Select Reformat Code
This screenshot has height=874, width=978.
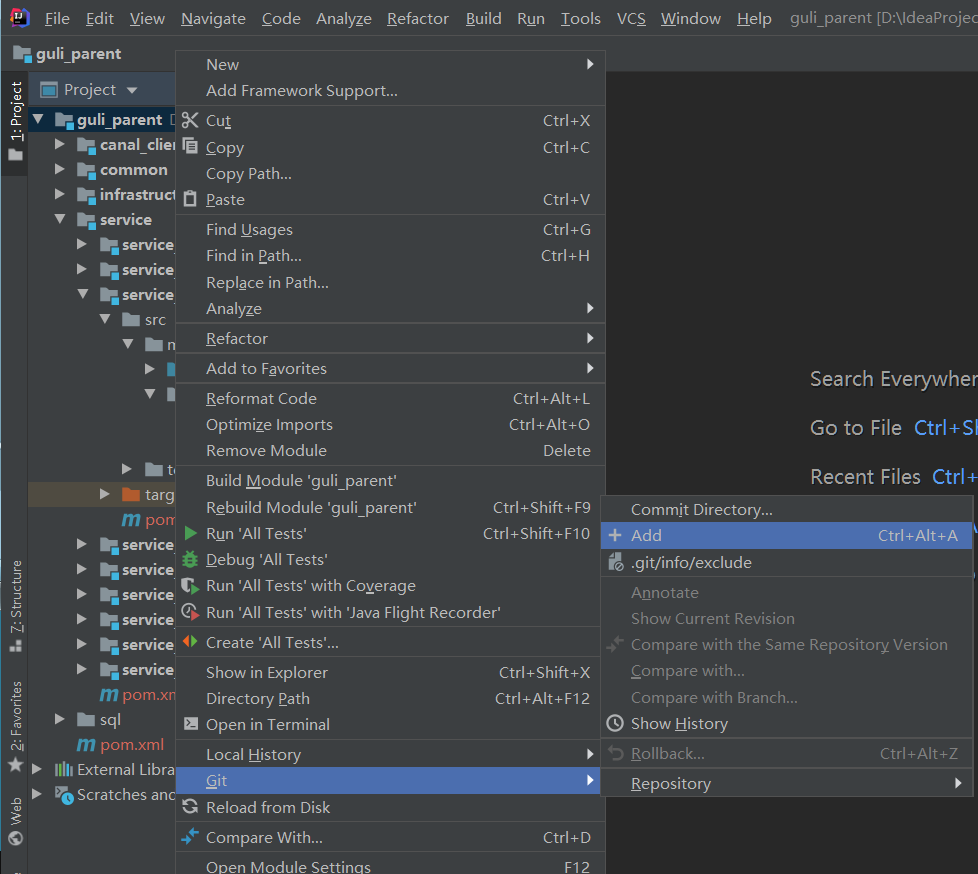point(390,398)
